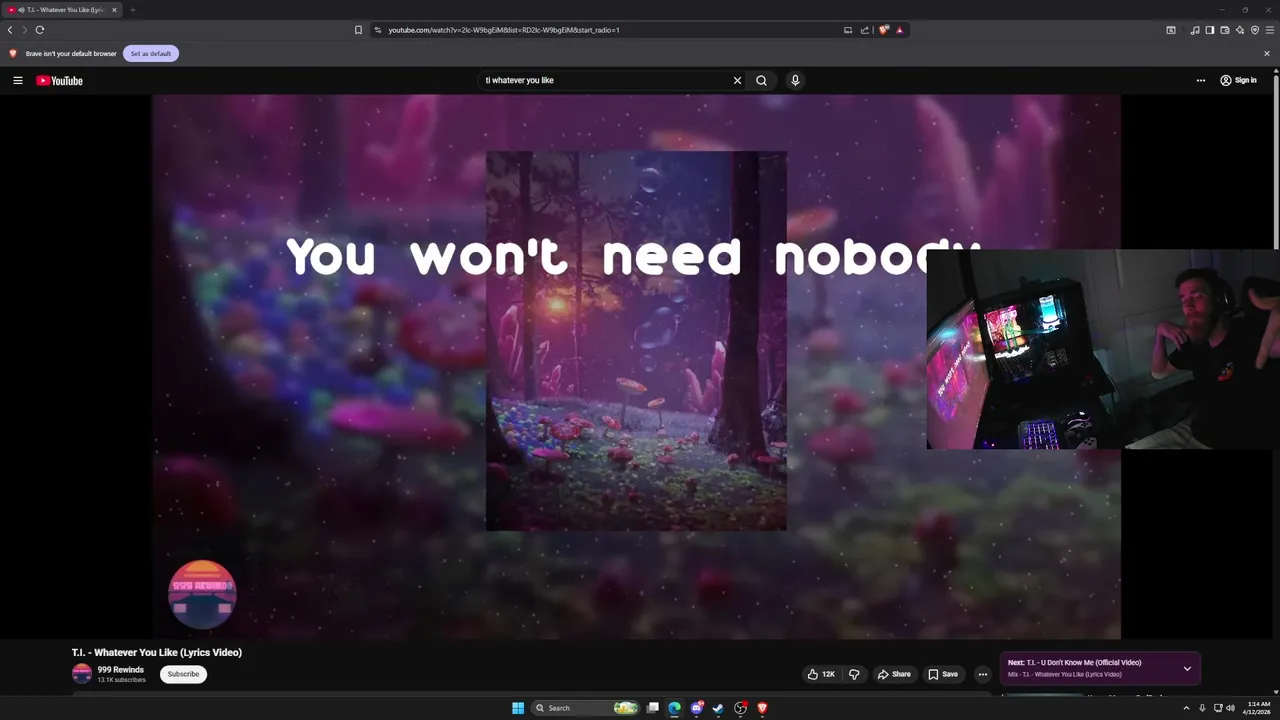This screenshot has height=720, width=1280.
Task: Open Brave Leo AI sparkle icon
Action: 1240,30
